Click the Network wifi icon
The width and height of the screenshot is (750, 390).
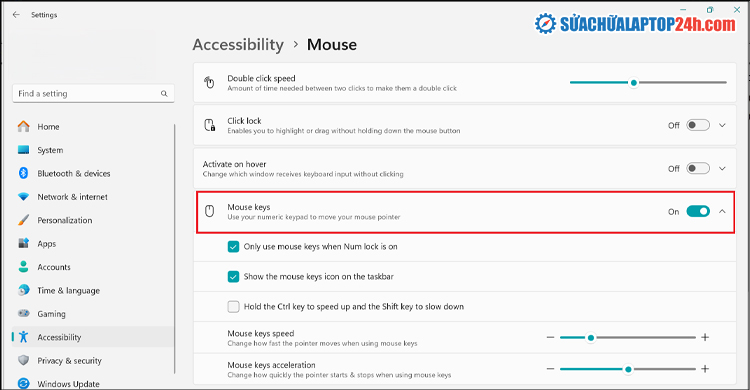23,197
